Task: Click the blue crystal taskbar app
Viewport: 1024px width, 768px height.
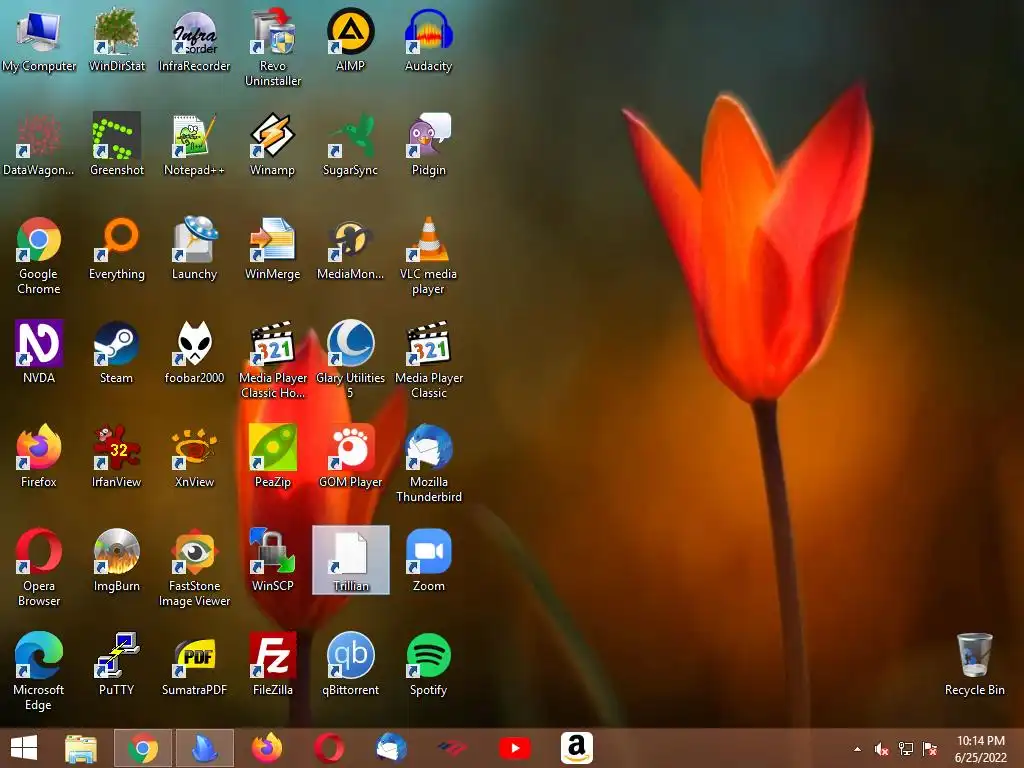Action: (204, 748)
